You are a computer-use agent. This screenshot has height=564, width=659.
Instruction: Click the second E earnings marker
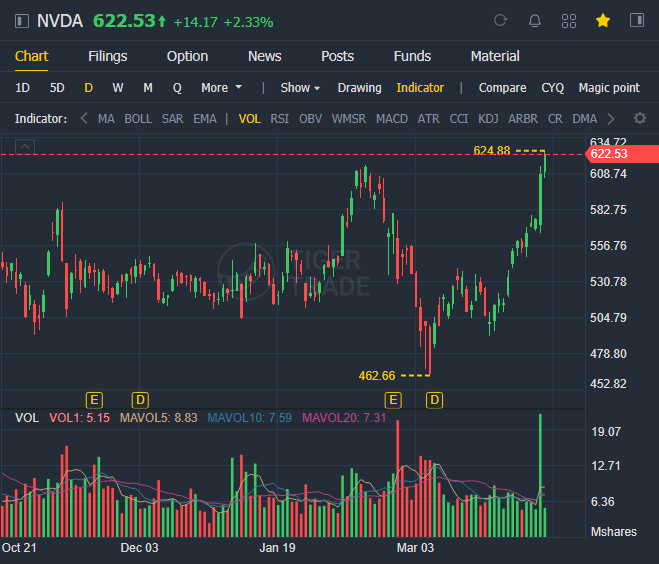(x=393, y=400)
